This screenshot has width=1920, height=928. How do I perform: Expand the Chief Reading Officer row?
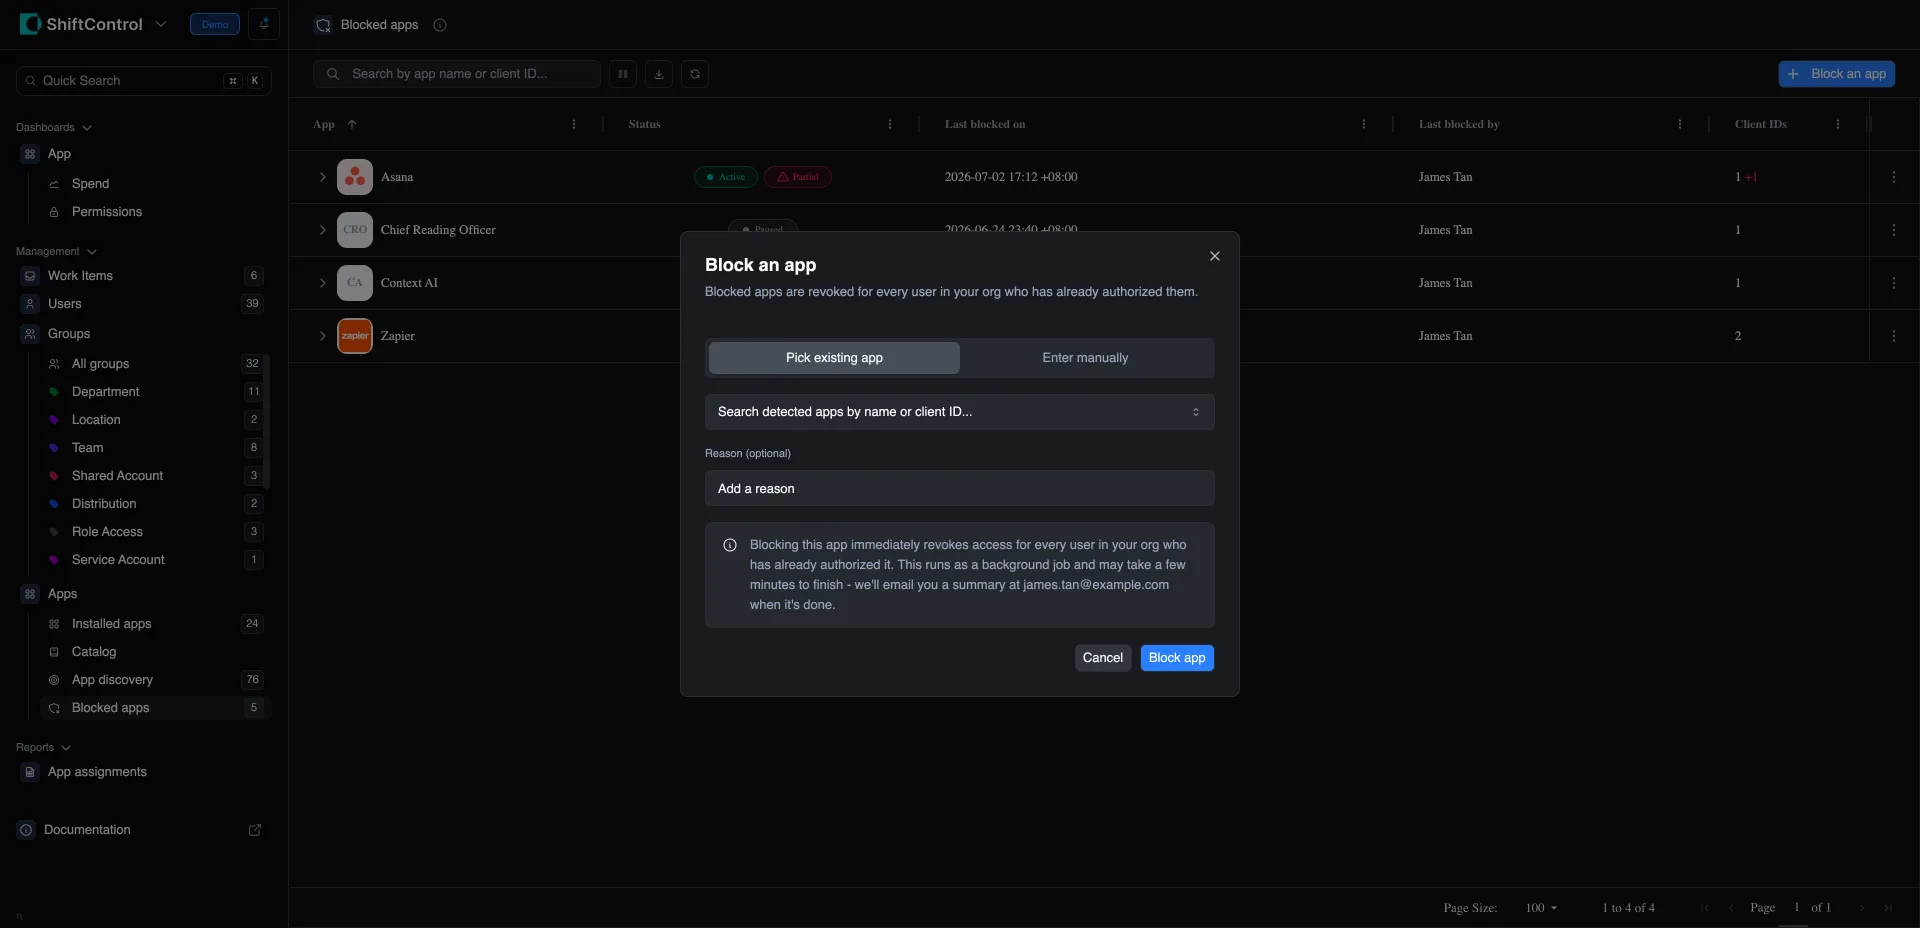pyautogui.click(x=322, y=230)
